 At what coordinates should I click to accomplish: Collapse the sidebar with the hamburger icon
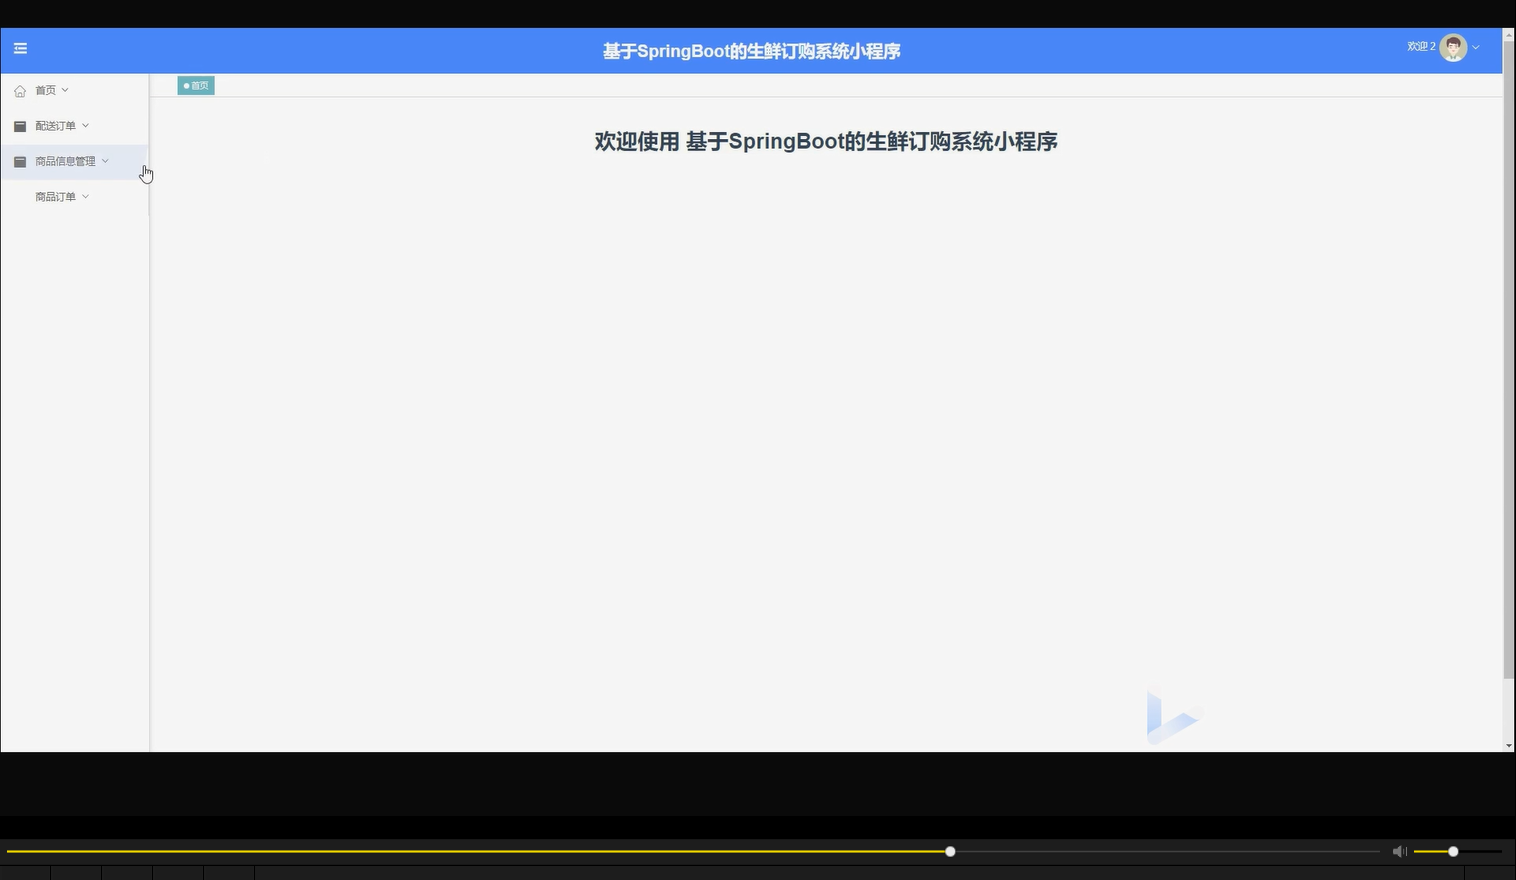pyautogui.click(x=20, y=48)
